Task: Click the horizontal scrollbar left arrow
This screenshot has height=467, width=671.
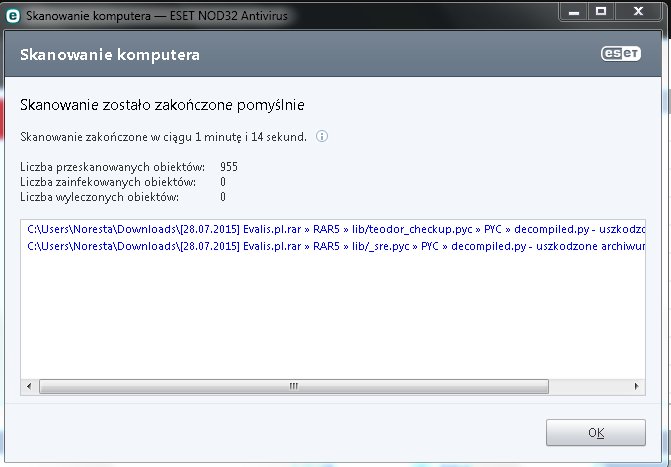Action: click(x=29, y=386)
